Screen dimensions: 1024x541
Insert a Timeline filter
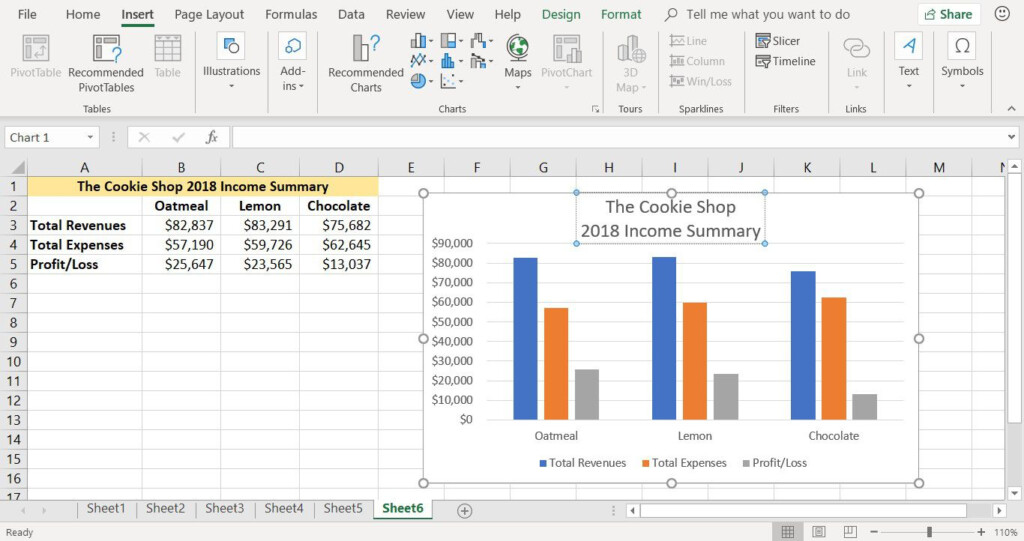pyautogui.click(x=785, y=61)
